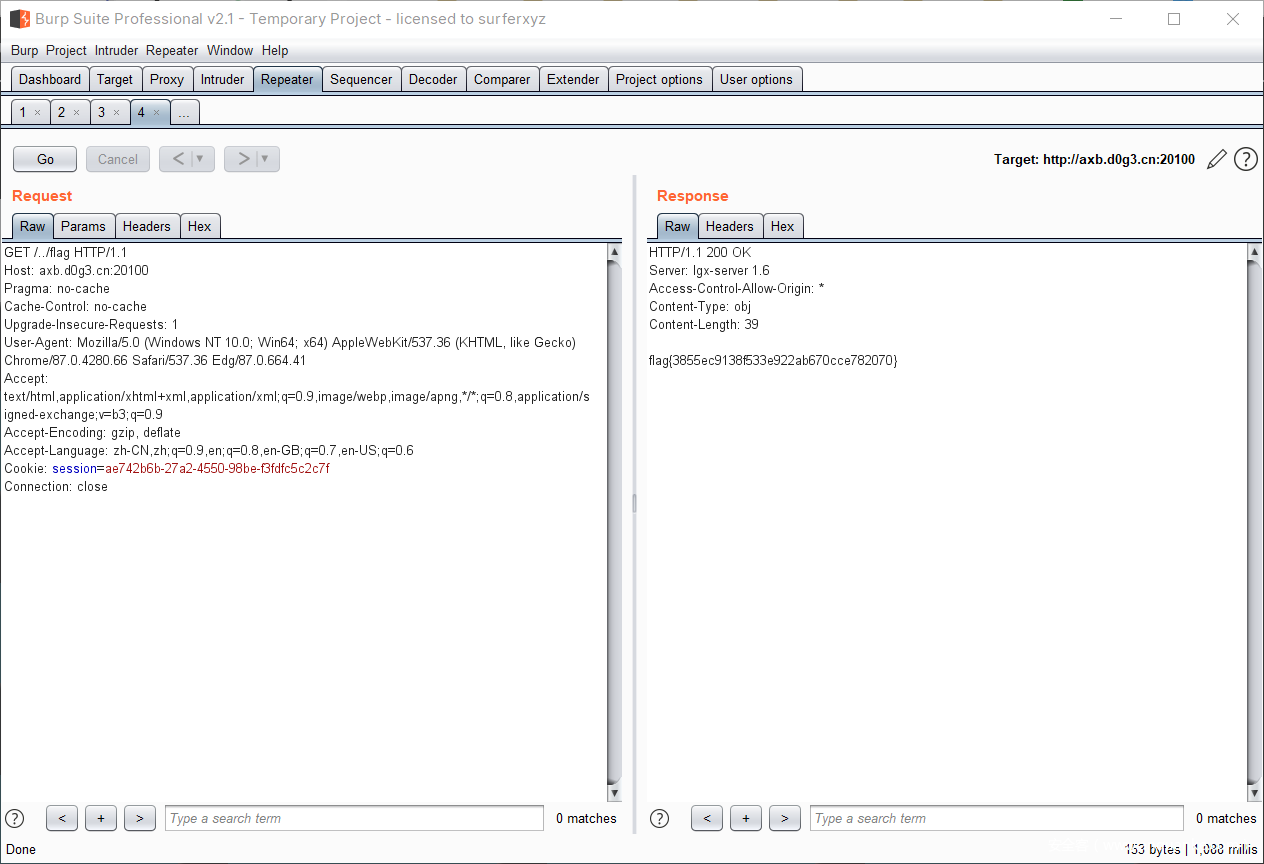This screenshot has width=1264, height=864.
Task: Select Repeater sub-tab 1
Action: tap(23, 112)
